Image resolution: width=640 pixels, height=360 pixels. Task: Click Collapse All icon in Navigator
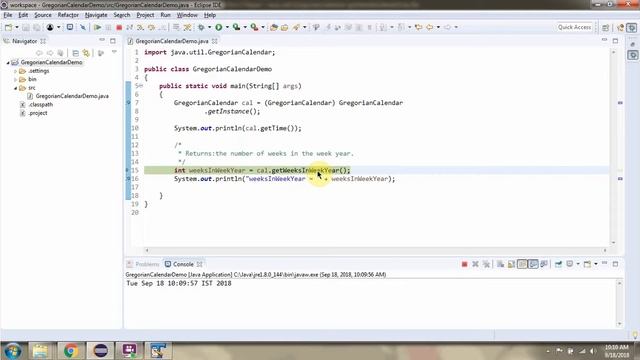[x=75, y=53]
